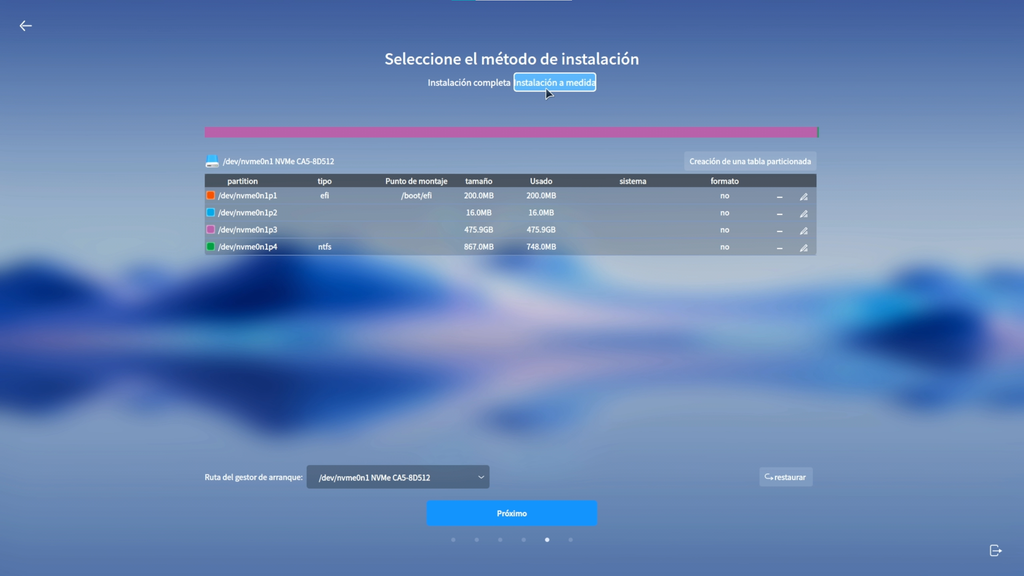Go back with the left arrow icon
The width and height of the screenshot is (1024, 576).
(x=25, y=26)
